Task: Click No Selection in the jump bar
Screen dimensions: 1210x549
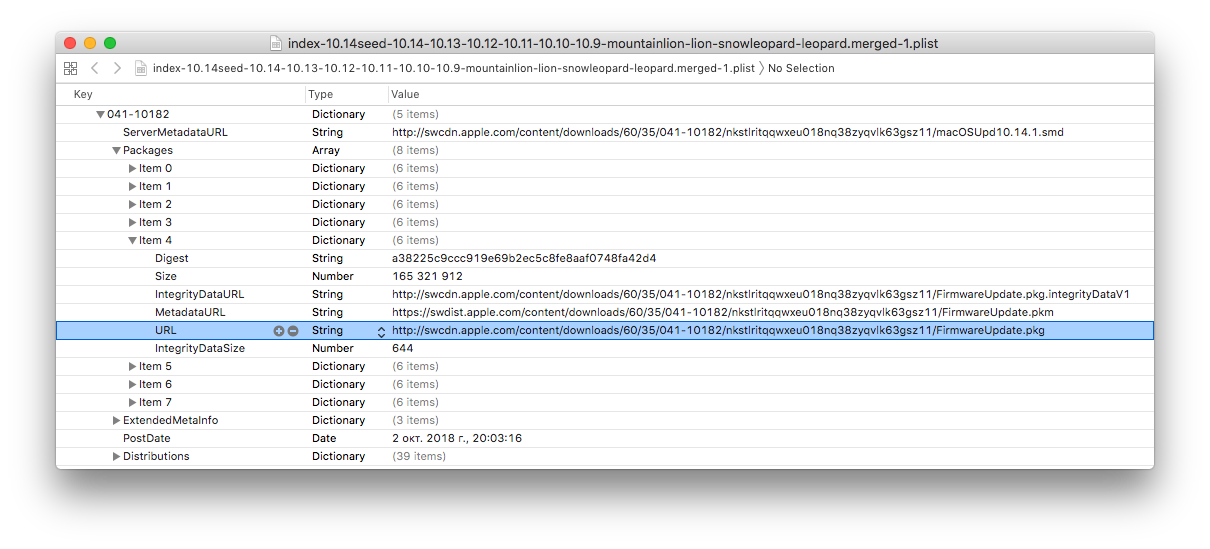Action: click(801, 68)
